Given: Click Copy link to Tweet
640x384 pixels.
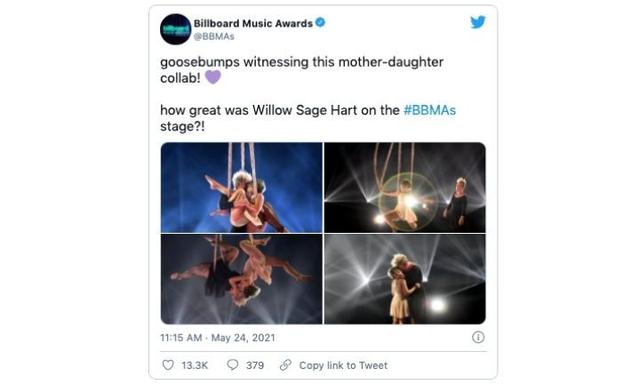Looking at the screenshot, I should coord(343,365).
